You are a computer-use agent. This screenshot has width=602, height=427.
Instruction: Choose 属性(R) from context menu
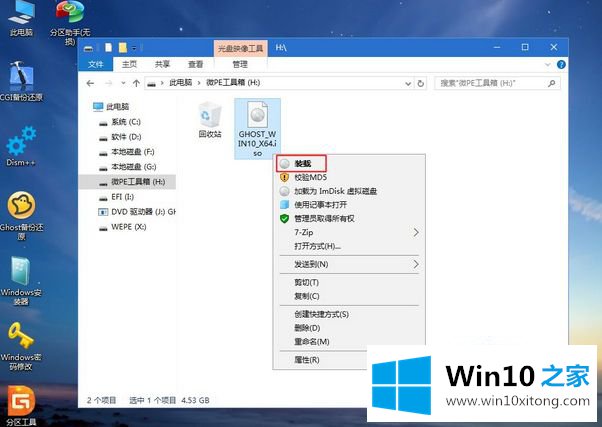click(322, 360)
